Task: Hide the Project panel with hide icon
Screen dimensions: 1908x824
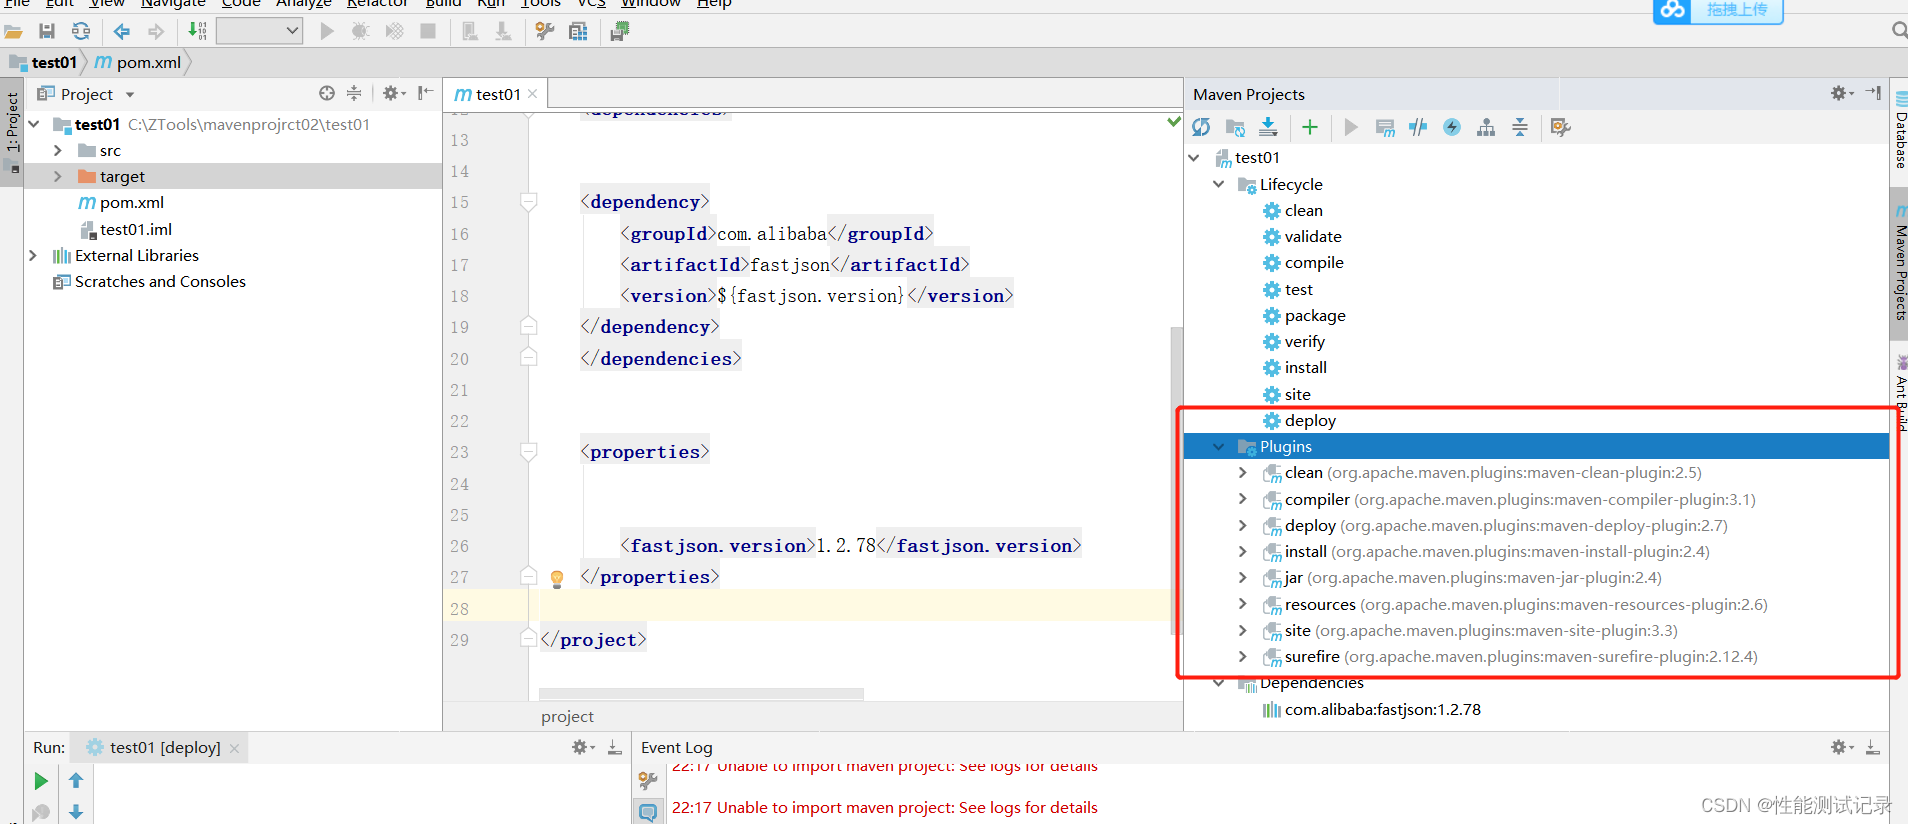Action: 425,93
